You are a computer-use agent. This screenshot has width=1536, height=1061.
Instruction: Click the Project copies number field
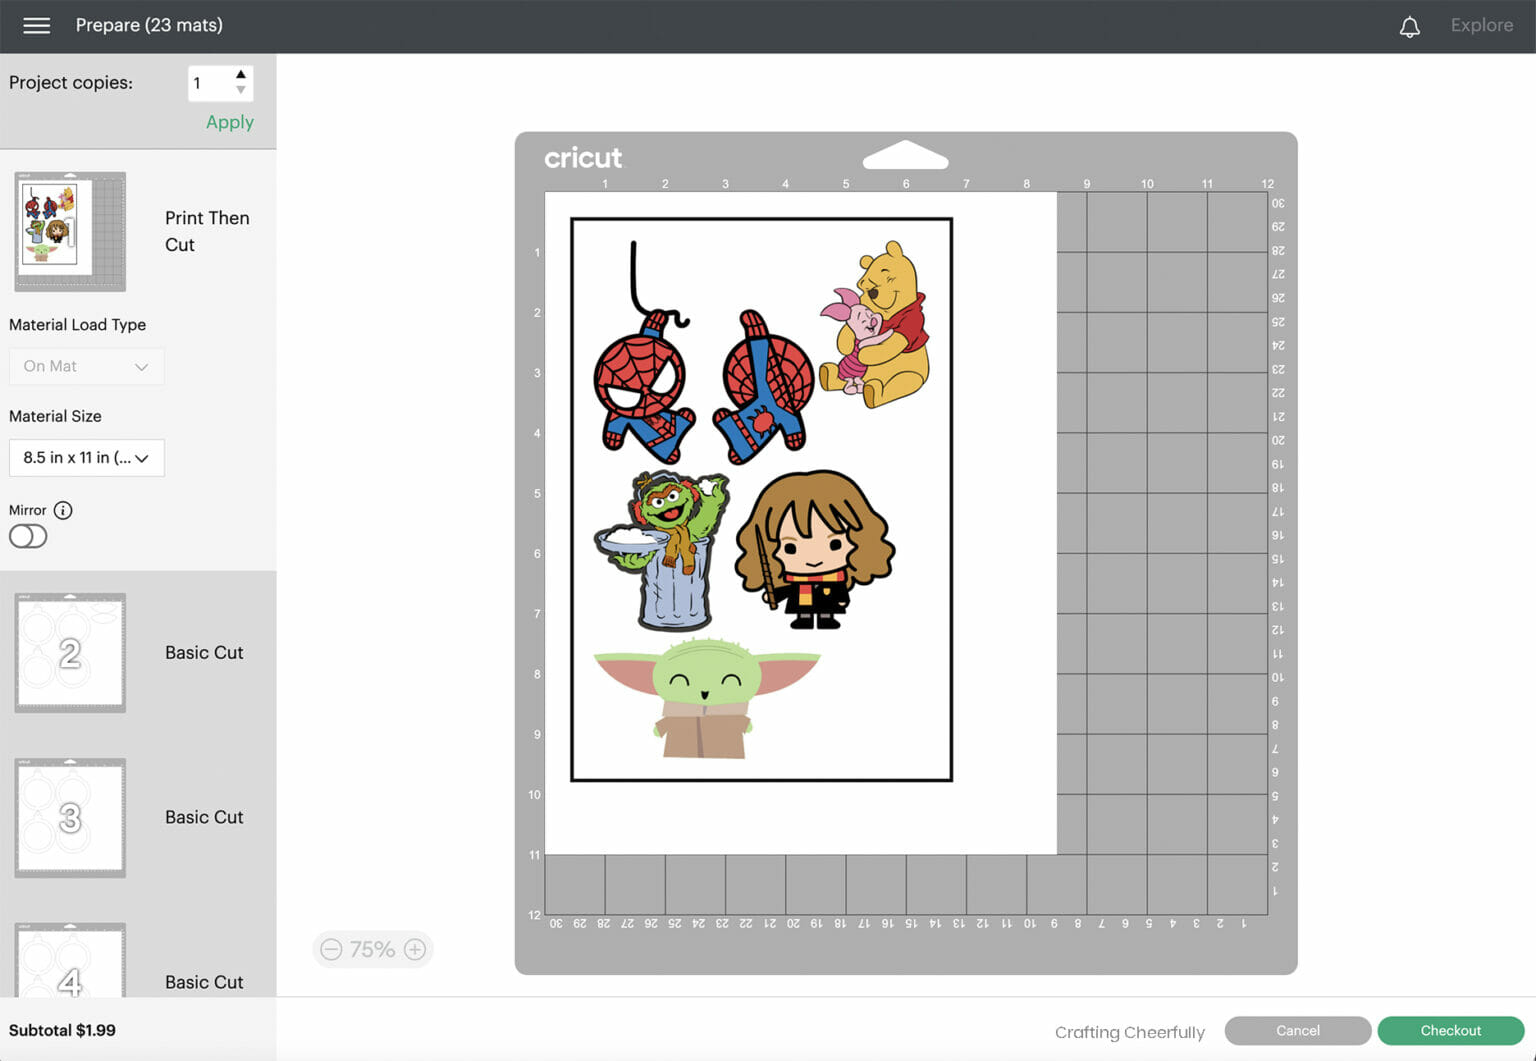[x=209, y=83]
